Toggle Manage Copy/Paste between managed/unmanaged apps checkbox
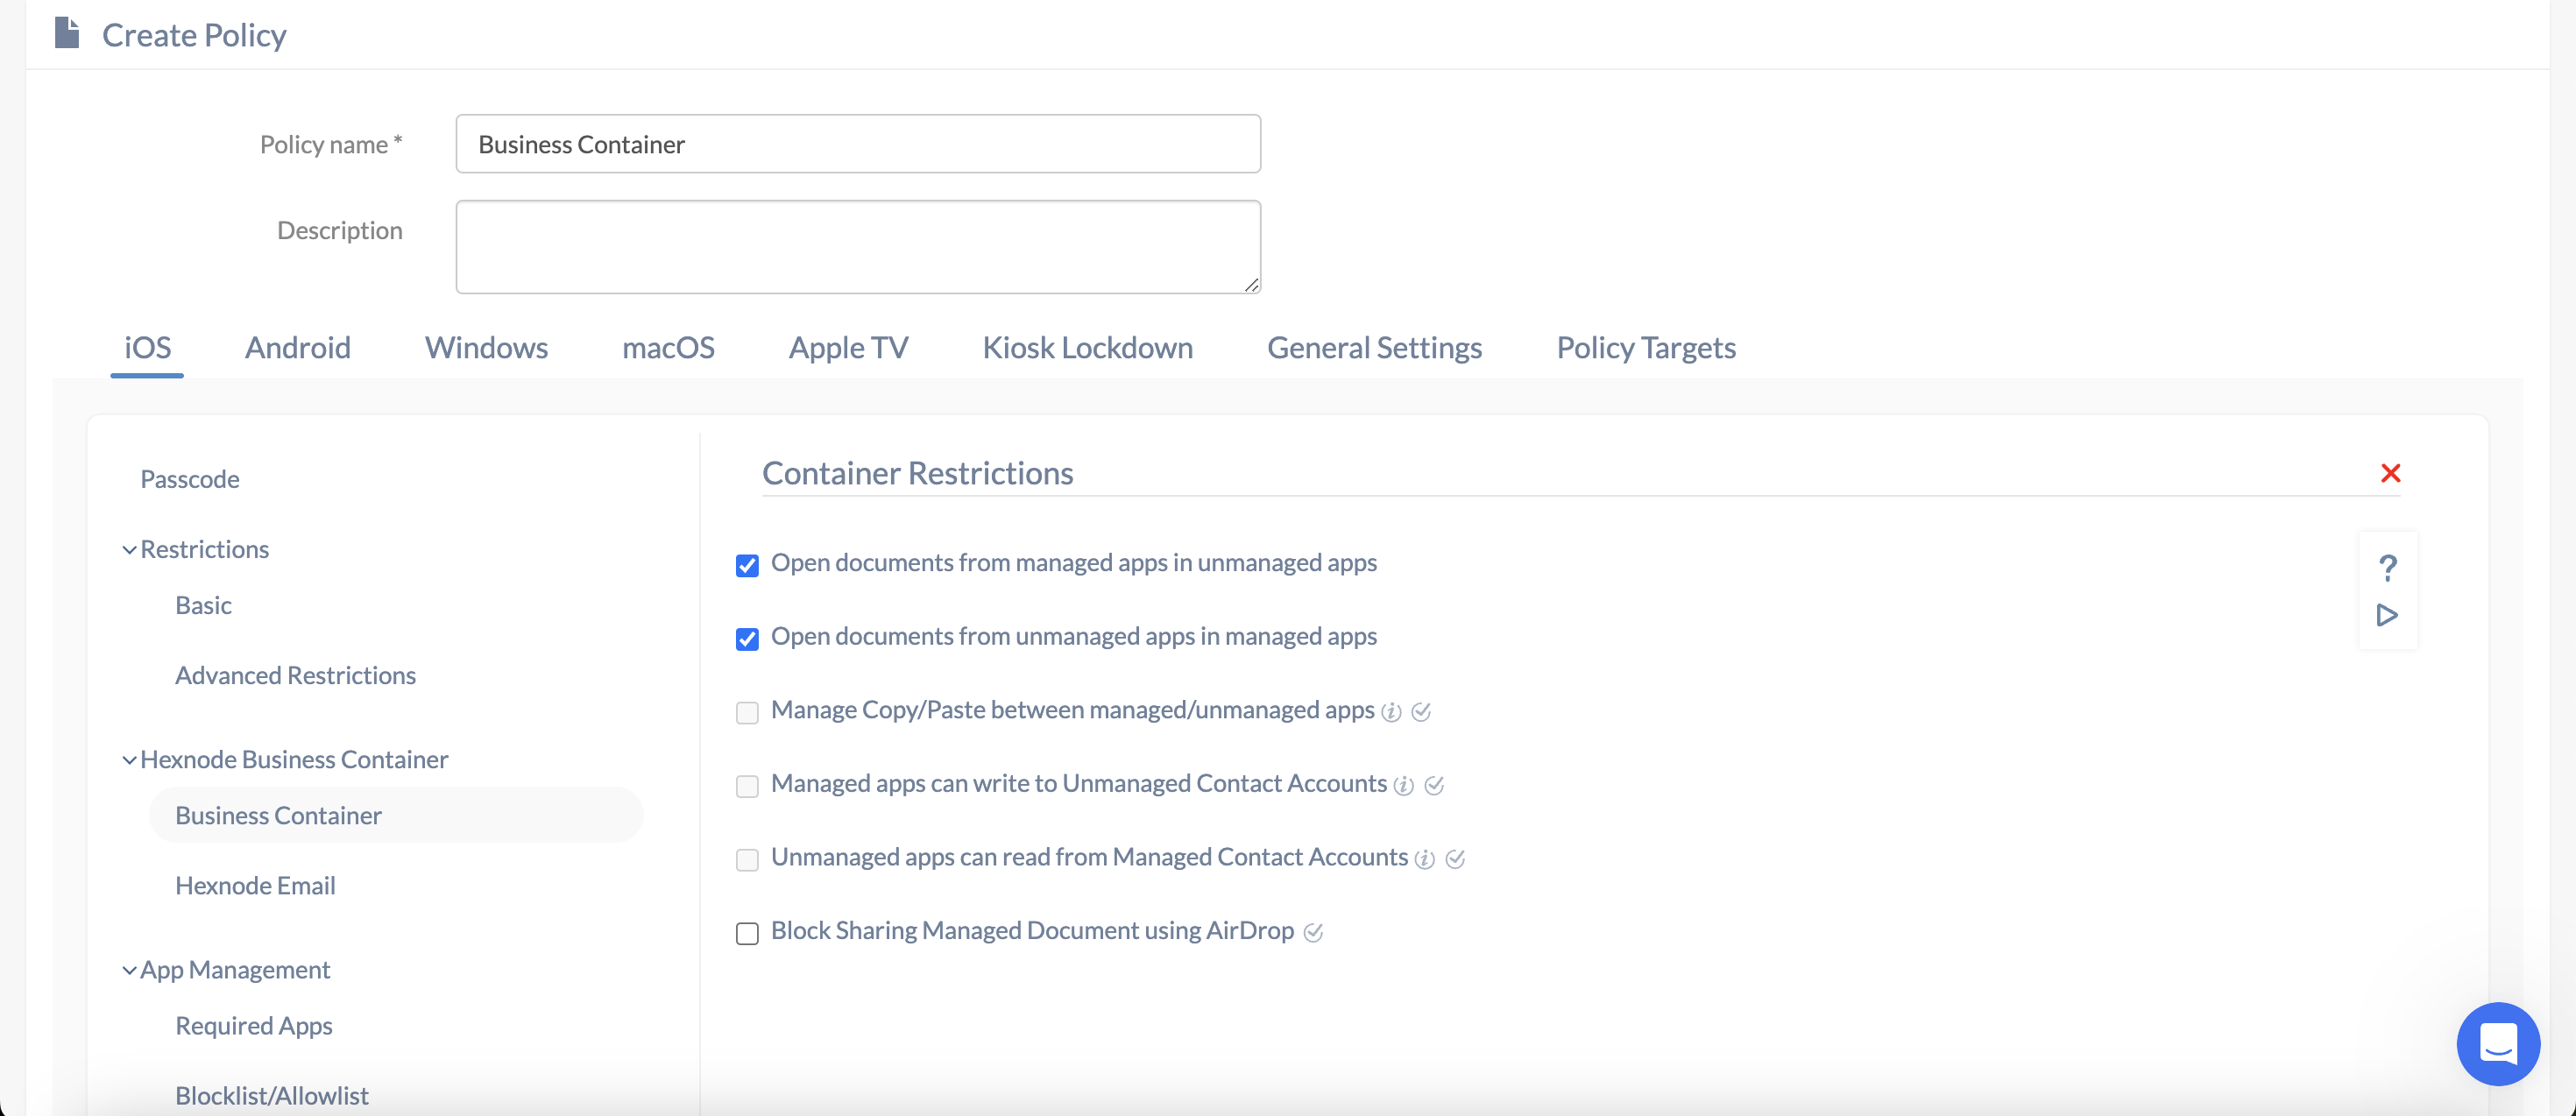This screenshot has height=1116, width=2576. pyautogui.click(x=747, y=713)
